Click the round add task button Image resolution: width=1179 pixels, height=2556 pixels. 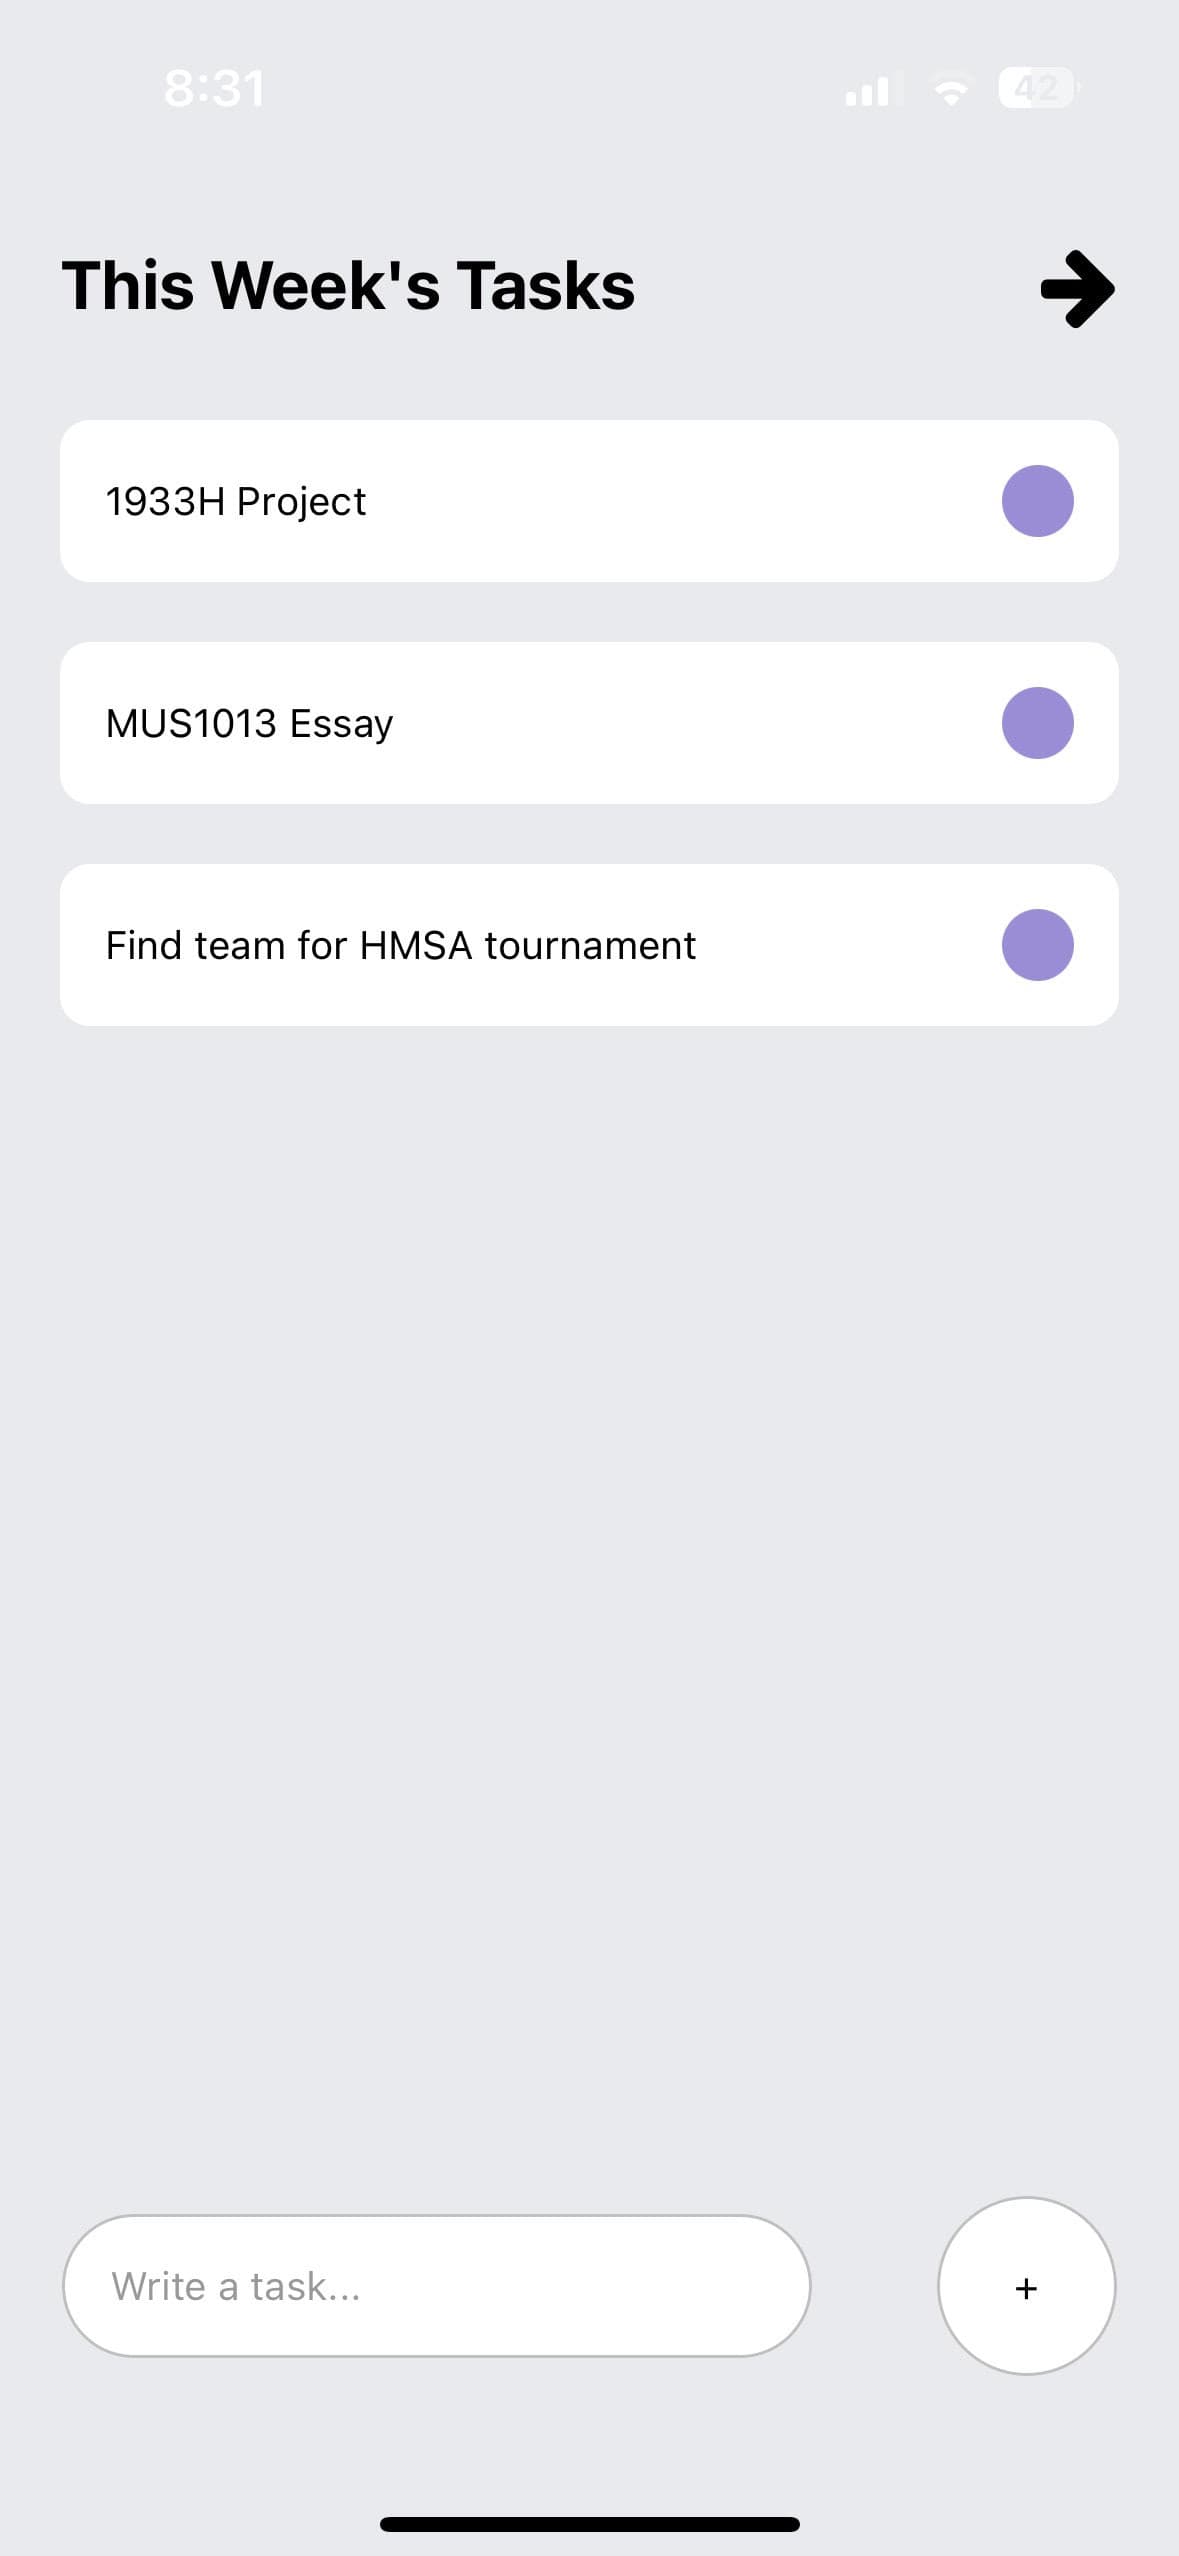[x=1026, y=2286]
